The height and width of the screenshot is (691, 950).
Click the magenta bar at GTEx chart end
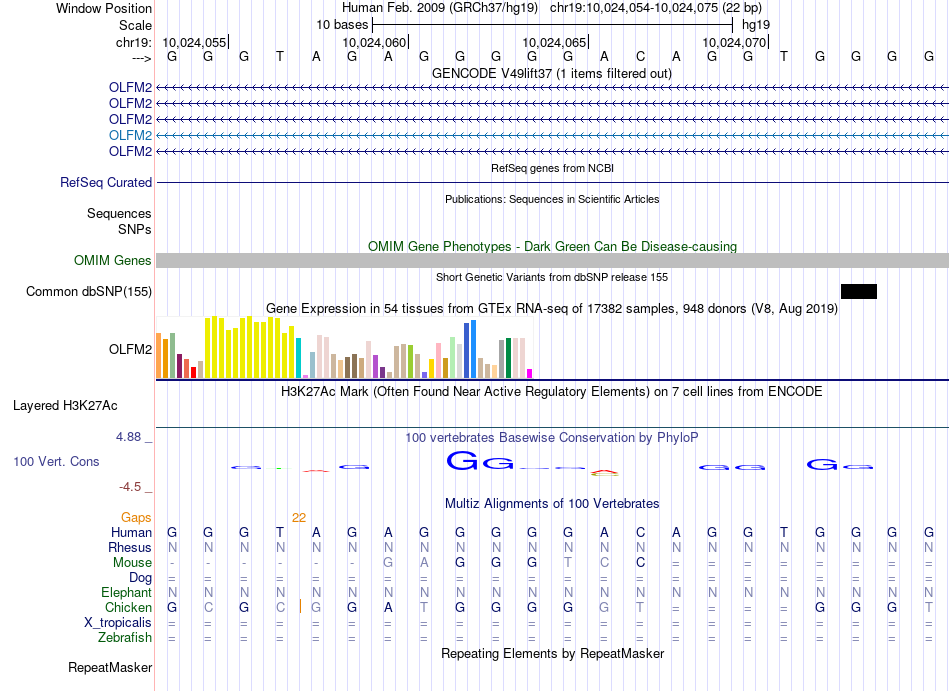529,374
